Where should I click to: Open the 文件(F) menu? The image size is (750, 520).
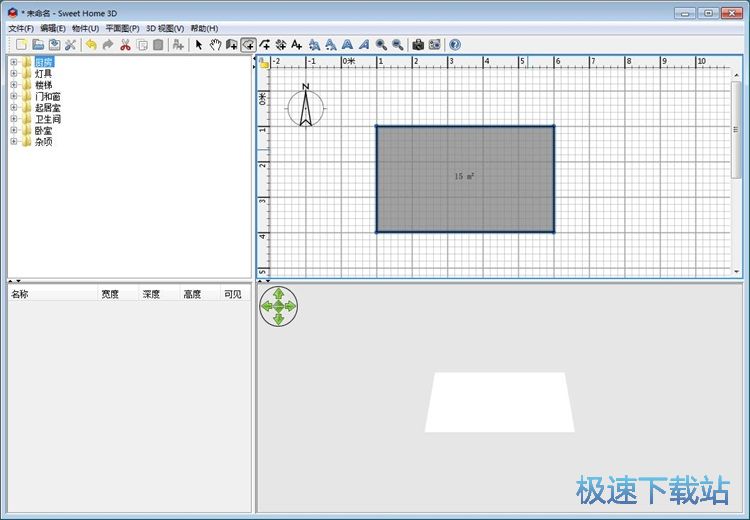(21, 28)
